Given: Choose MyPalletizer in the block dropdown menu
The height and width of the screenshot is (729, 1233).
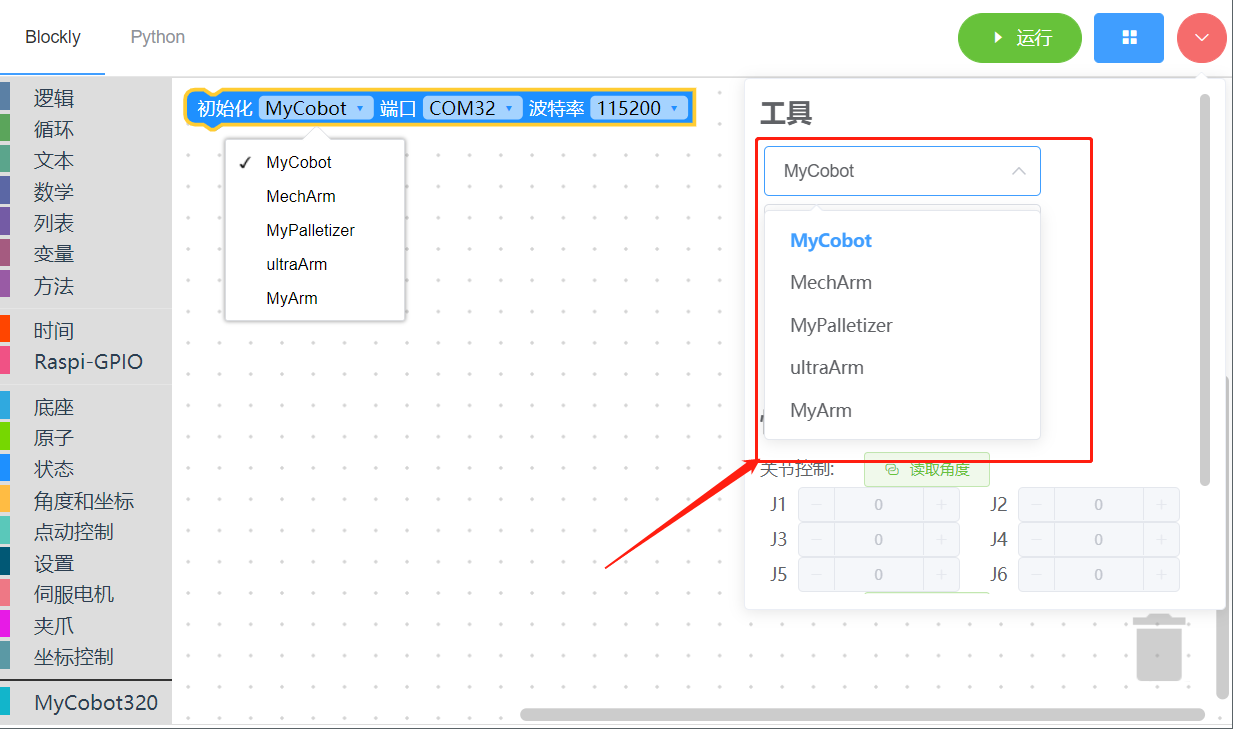Looking at the screenshot, I should tap(315, 230).
